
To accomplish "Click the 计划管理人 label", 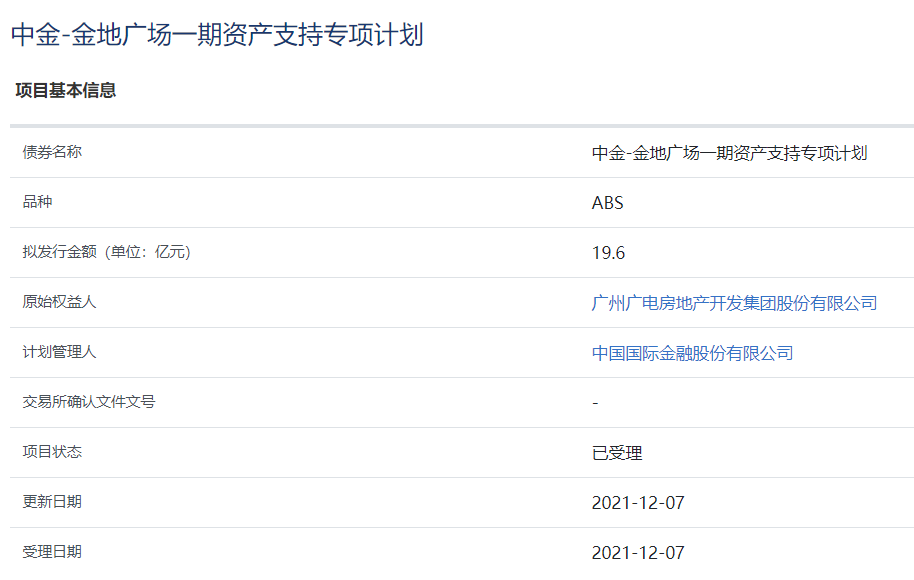I will (59, 352).
